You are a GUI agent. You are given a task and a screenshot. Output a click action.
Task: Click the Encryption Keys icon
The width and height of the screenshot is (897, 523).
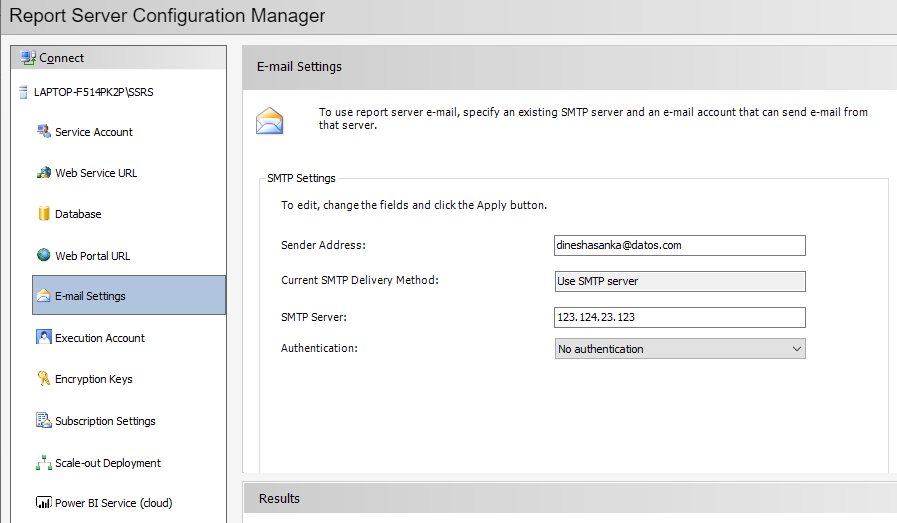pyautogui.click(x=44, y=379)
